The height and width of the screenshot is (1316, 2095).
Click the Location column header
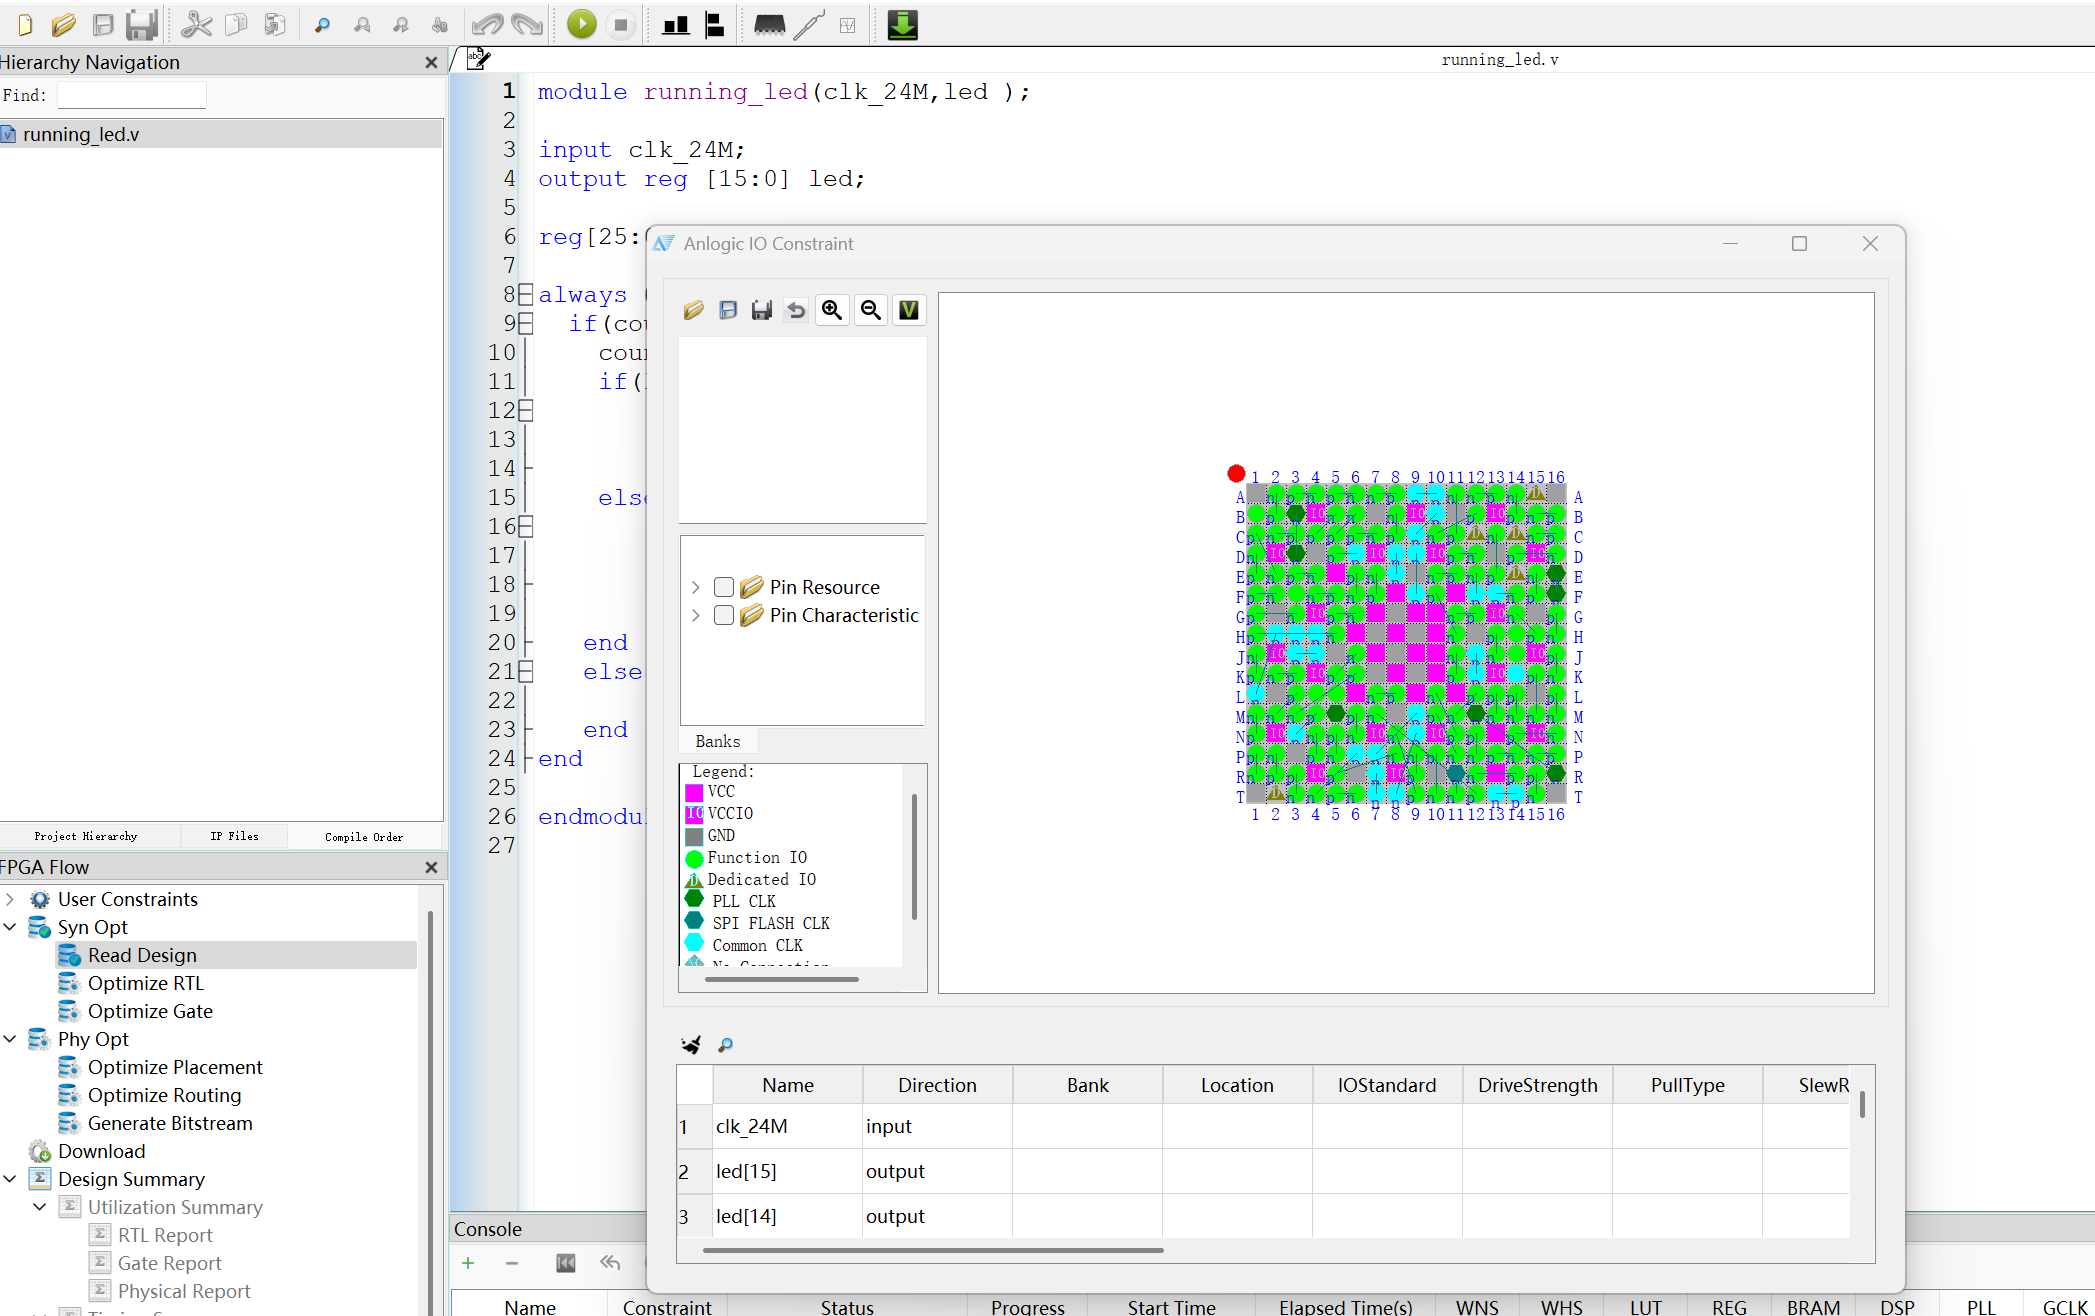[x=1237, y=1085]
